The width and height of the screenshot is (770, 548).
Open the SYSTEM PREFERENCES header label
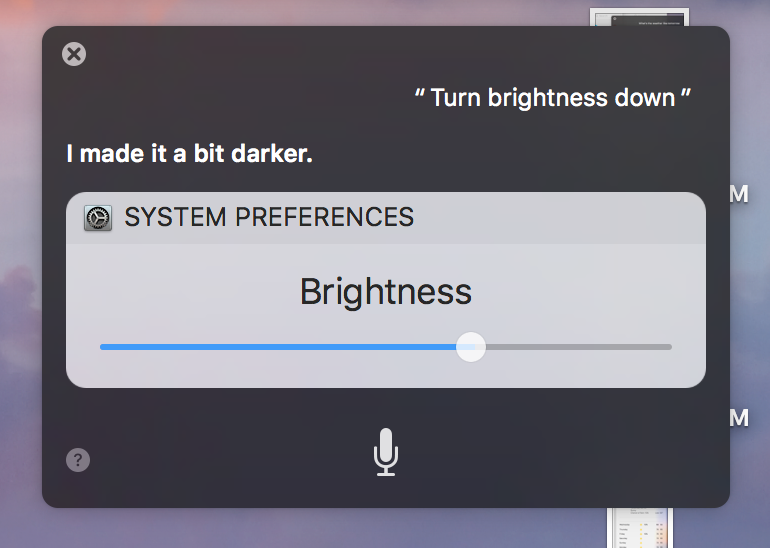(x=269, y=217)
